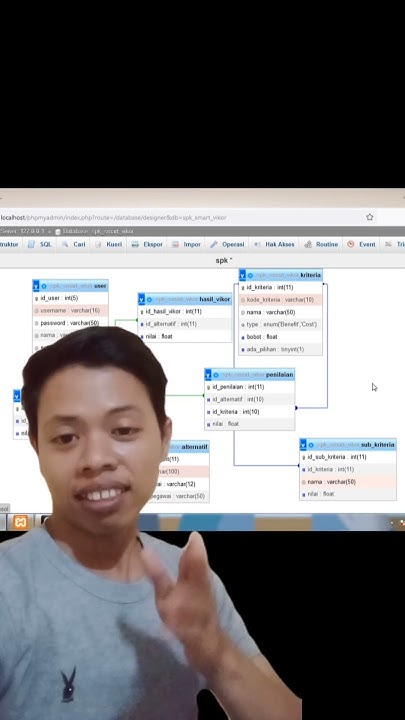Select nilai : float row in hasil_vikor
Screen dimensions: 405x720
tap(185, 336)
